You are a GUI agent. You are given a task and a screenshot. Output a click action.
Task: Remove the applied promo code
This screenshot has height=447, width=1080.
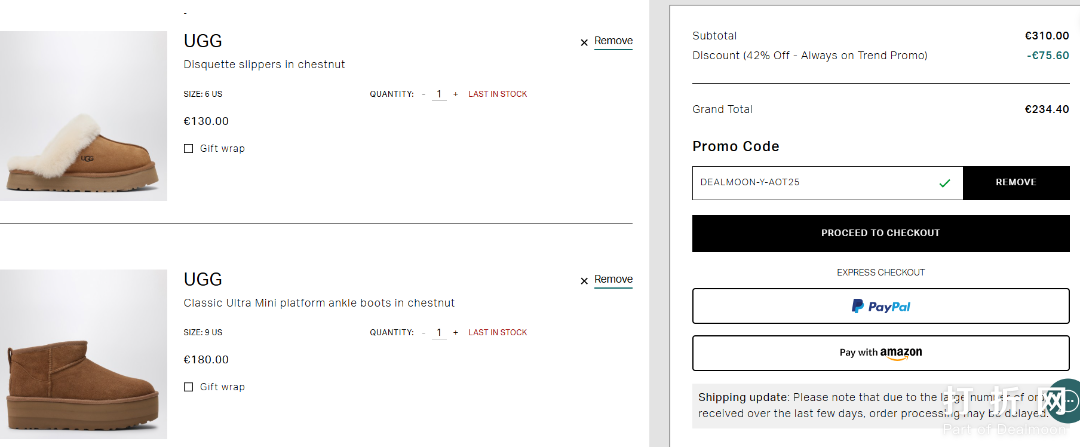tap(1015, 183)
